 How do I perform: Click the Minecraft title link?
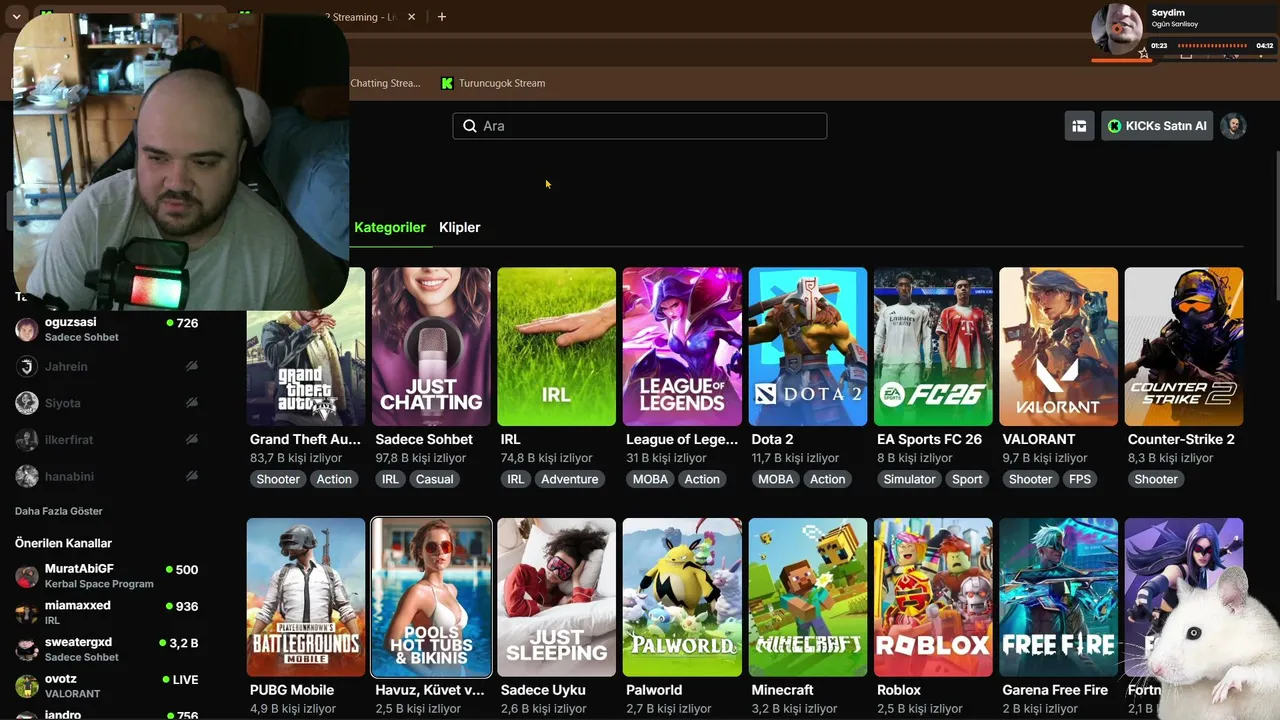click(x=782, y=690)
